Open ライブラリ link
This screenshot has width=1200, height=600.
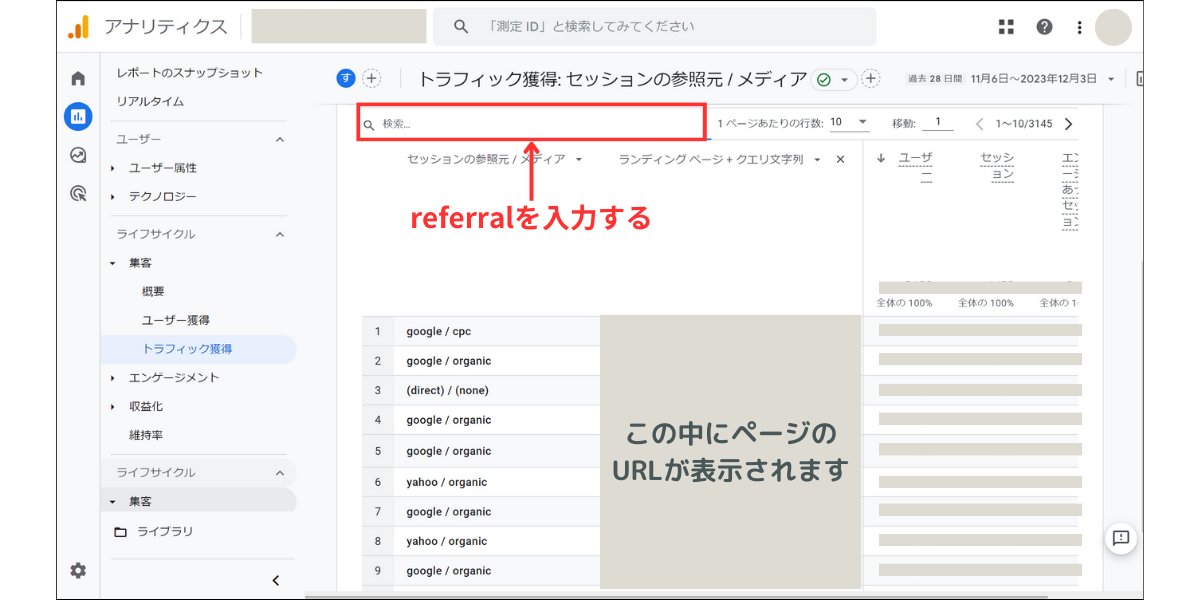point(165,532)
